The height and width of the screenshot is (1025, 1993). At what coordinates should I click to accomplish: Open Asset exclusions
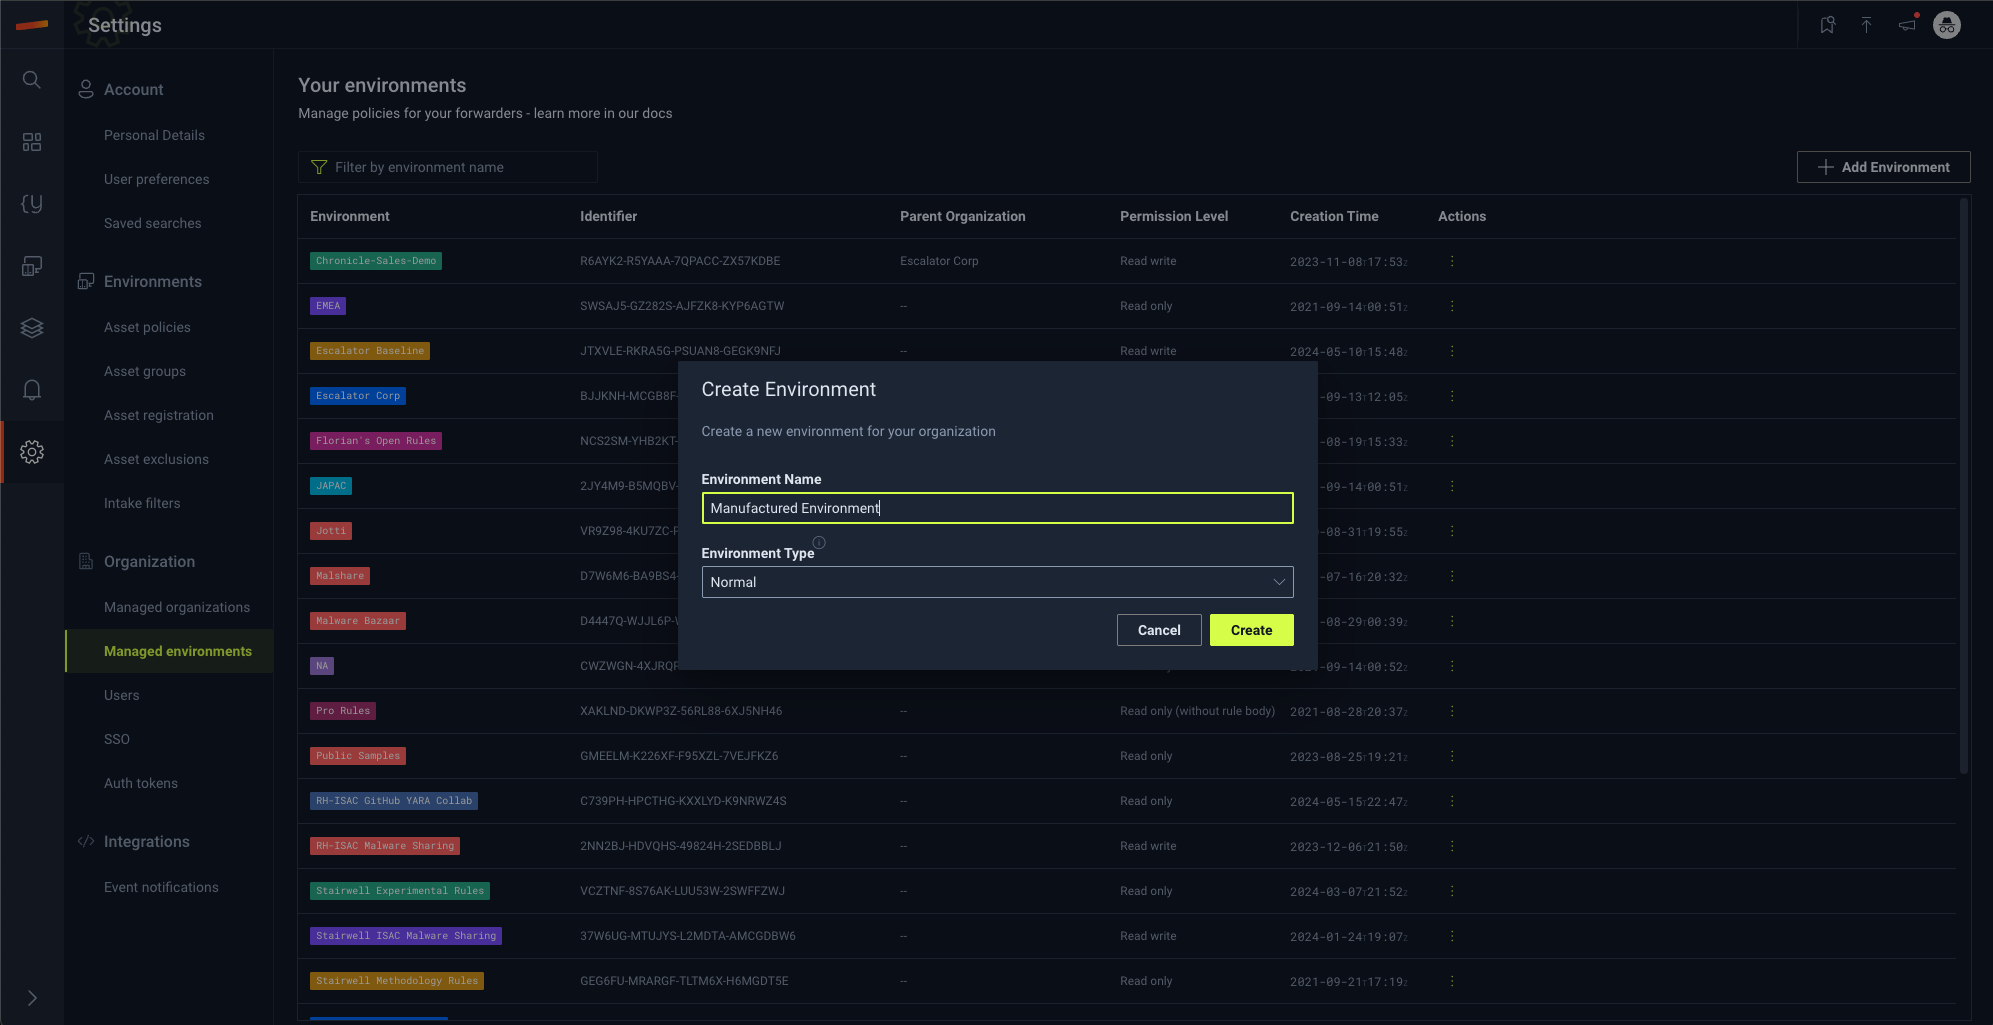(157, 459)
